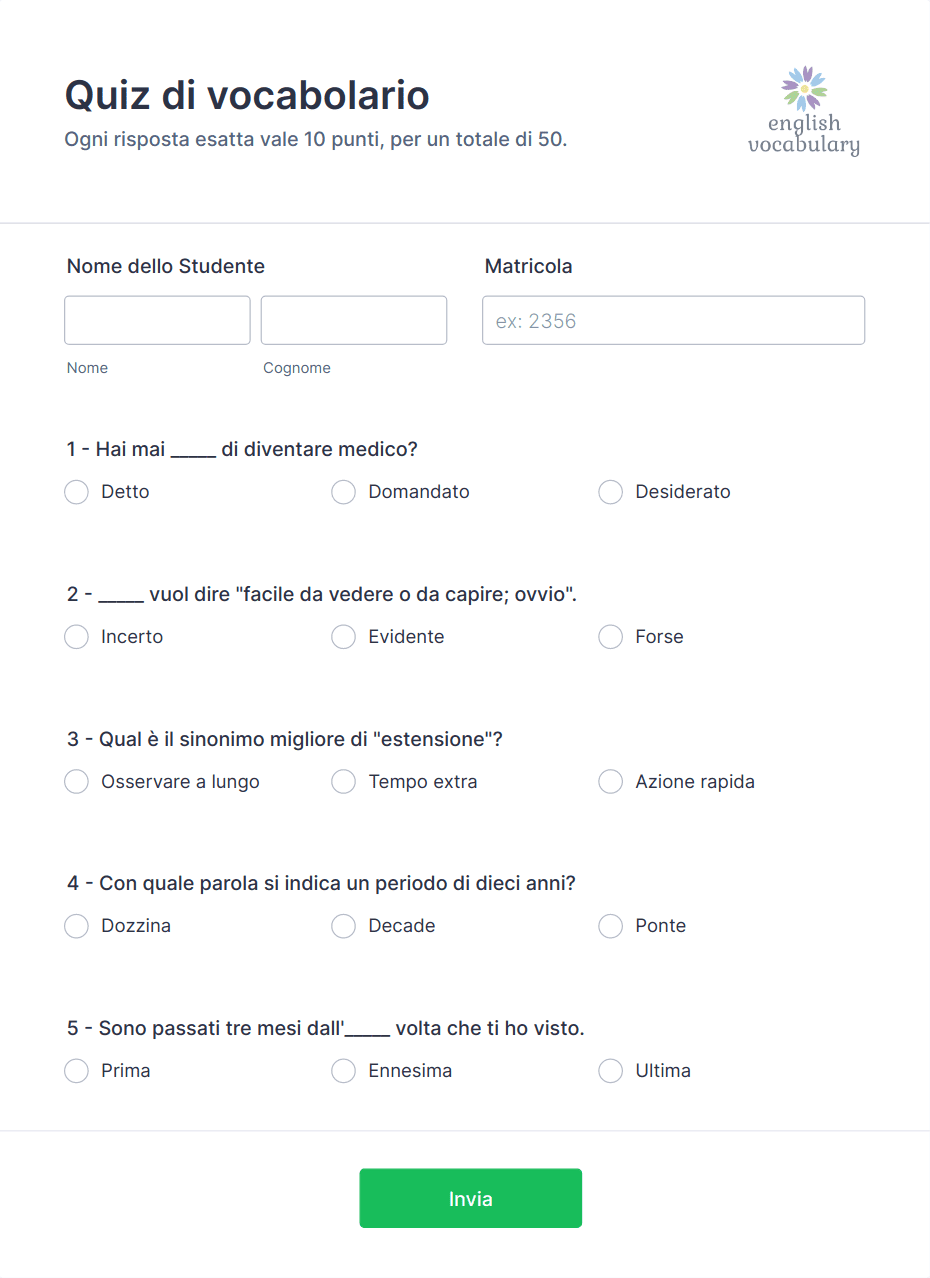The width and height of the screenshot is (930, 1278).
Task: Choose the "Ennesima" answer
Action: tap(343, 1071)
